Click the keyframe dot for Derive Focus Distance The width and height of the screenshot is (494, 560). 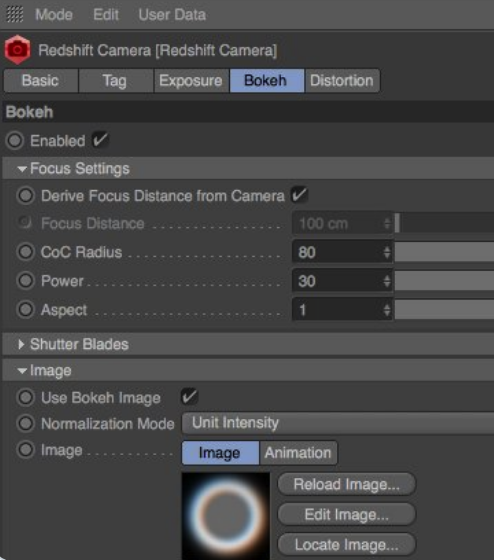26,195
